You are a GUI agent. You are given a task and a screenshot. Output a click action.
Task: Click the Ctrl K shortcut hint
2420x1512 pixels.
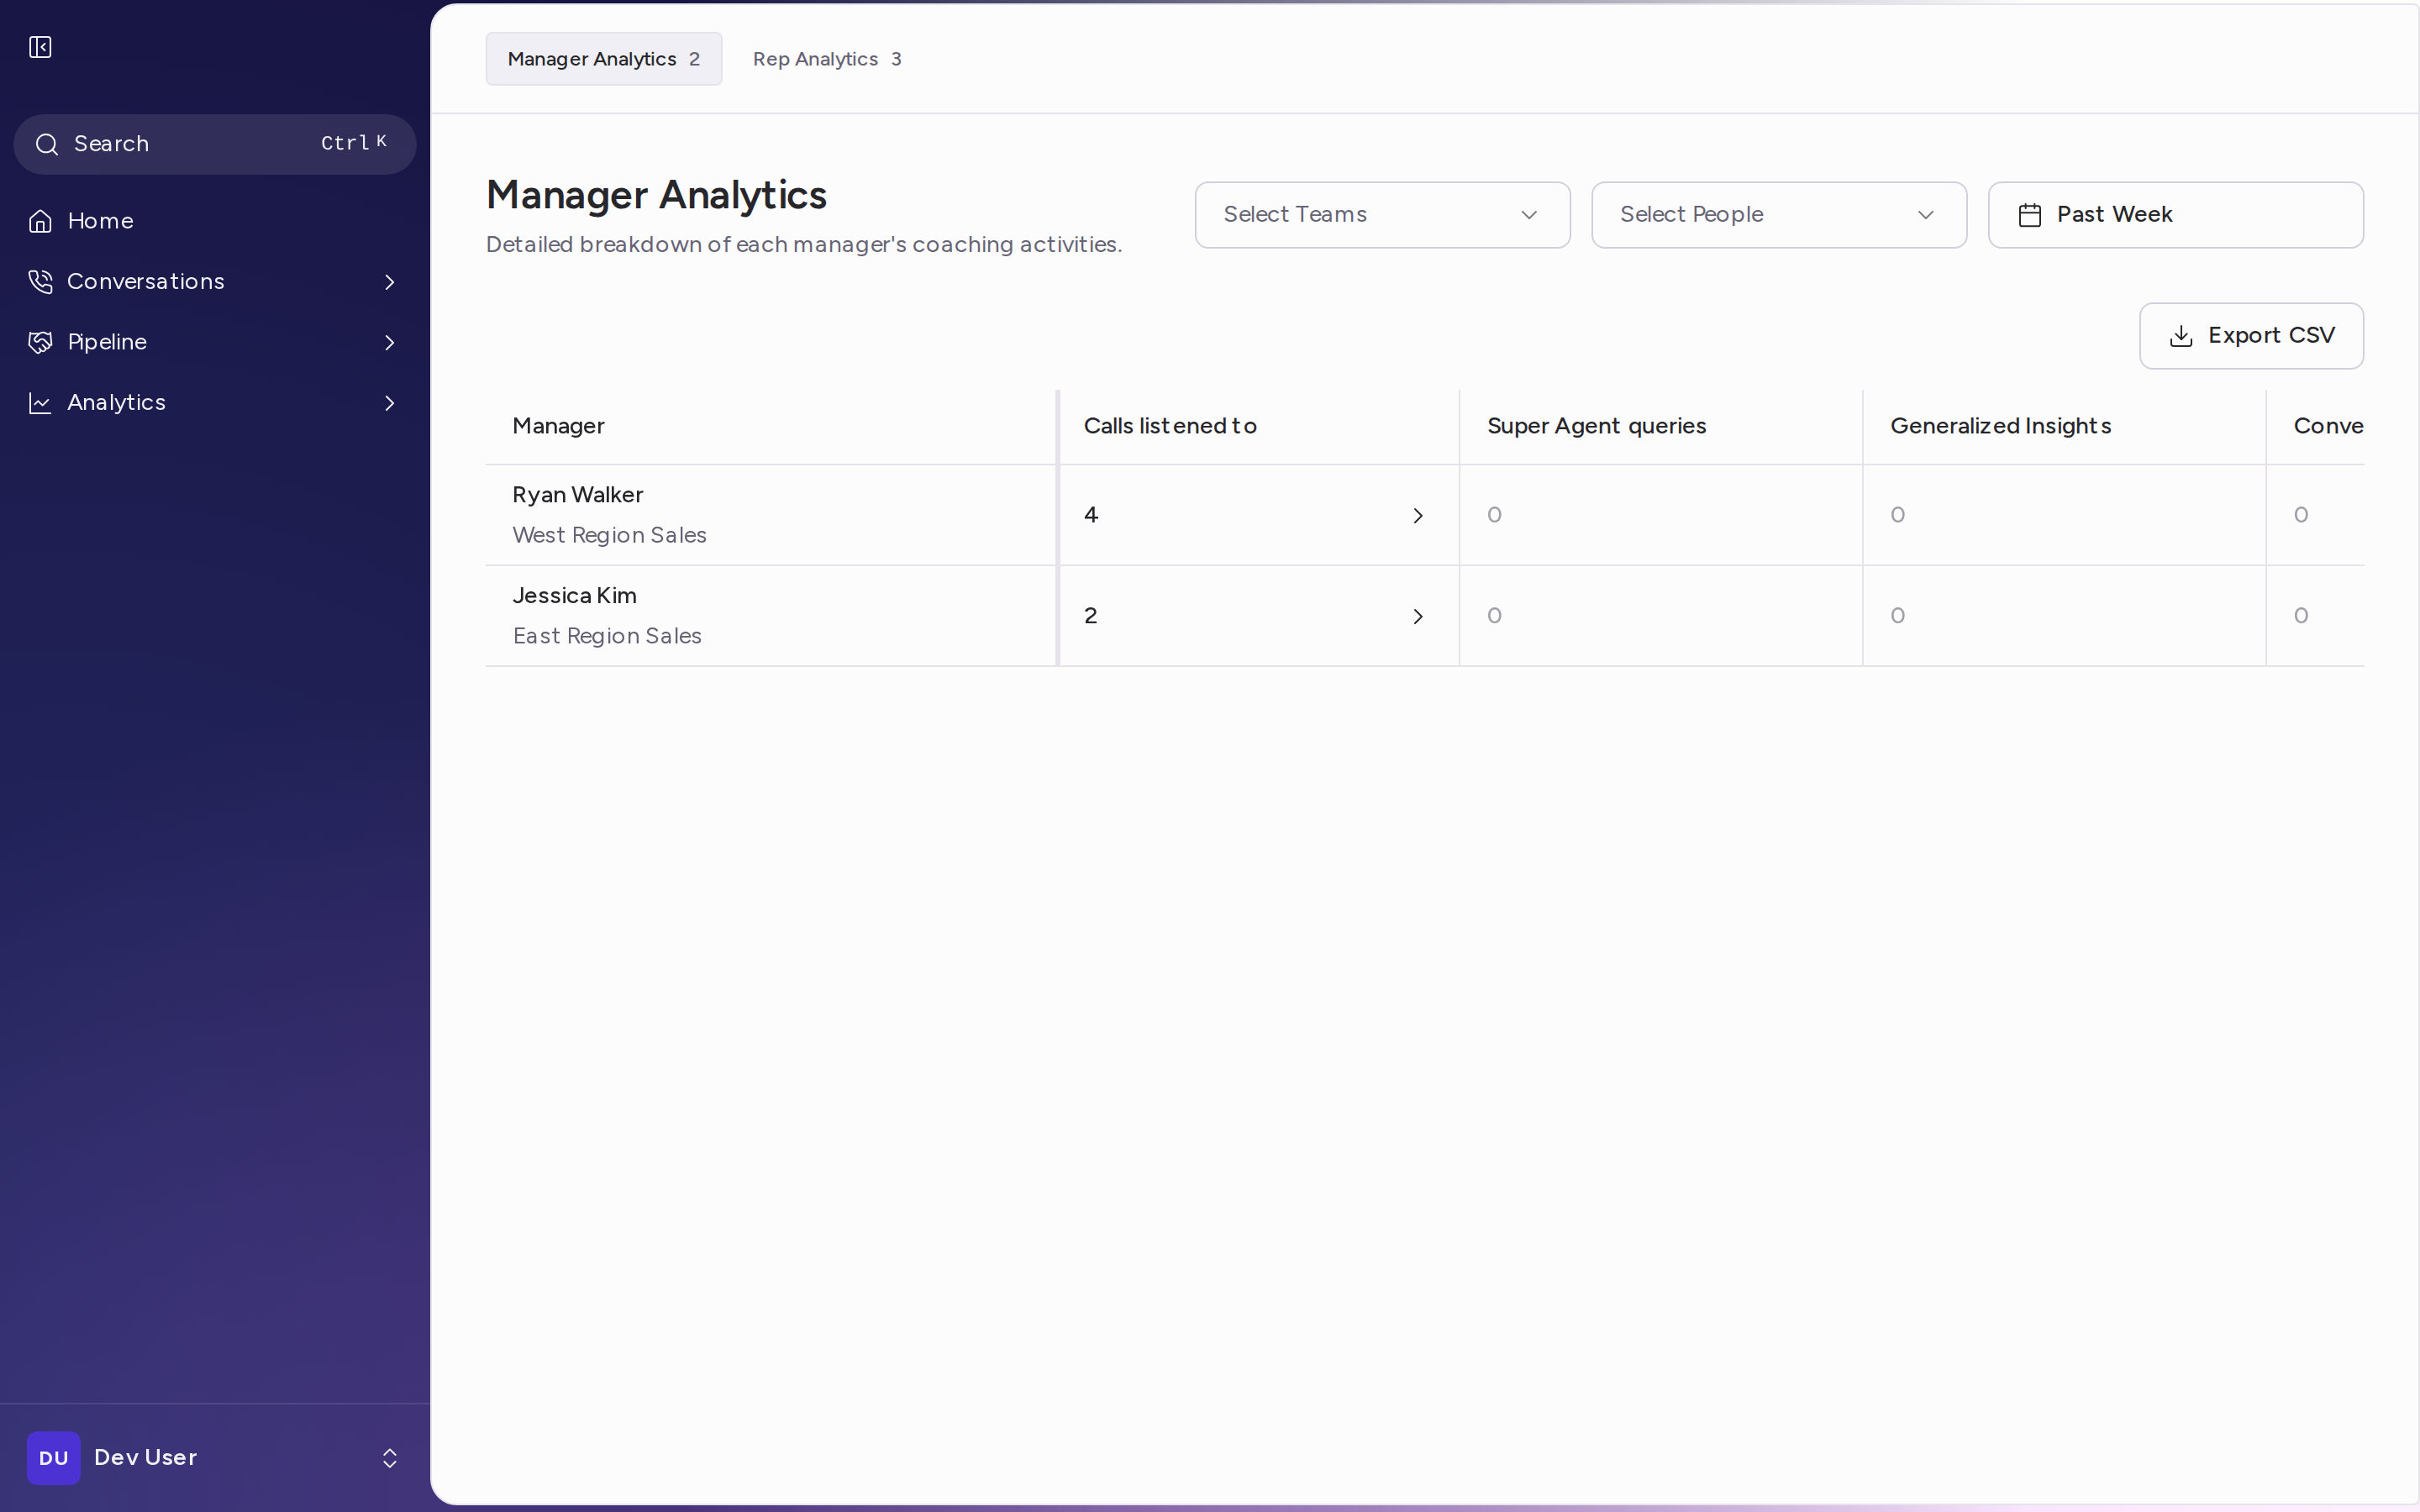click(x=354, y=143)
